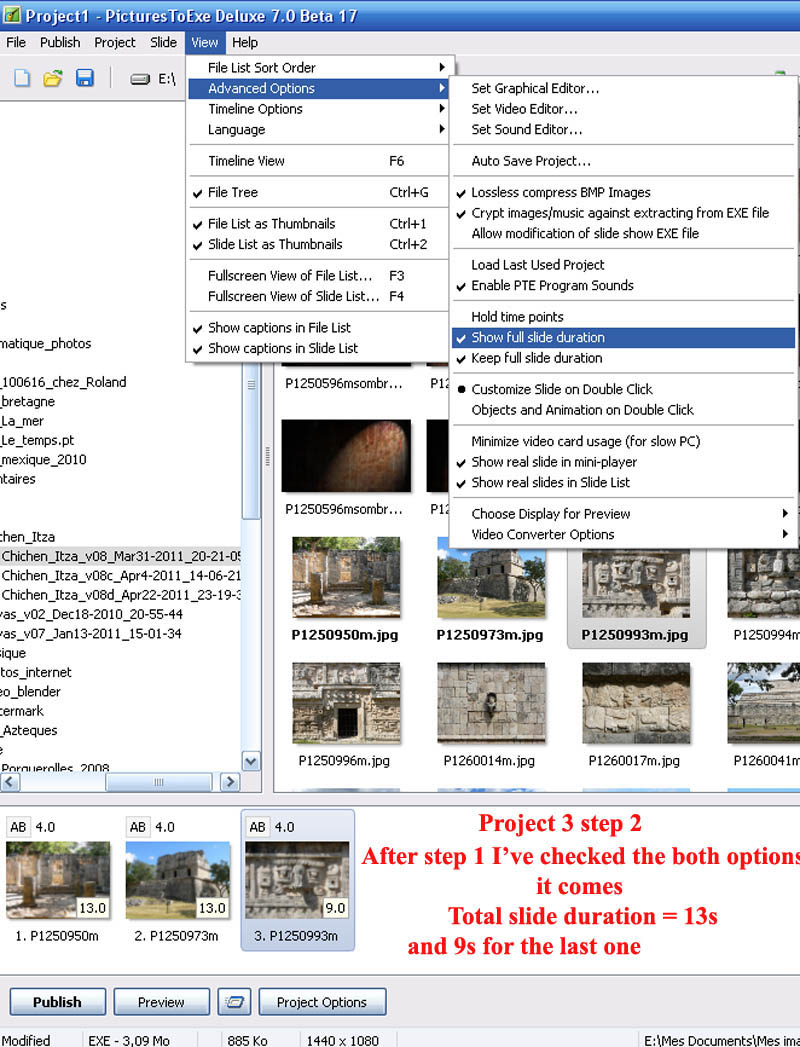Viewport: 800px width, 1047px height.
Task: Click the AB transition icon on slide 1
Action: [18, 827]
